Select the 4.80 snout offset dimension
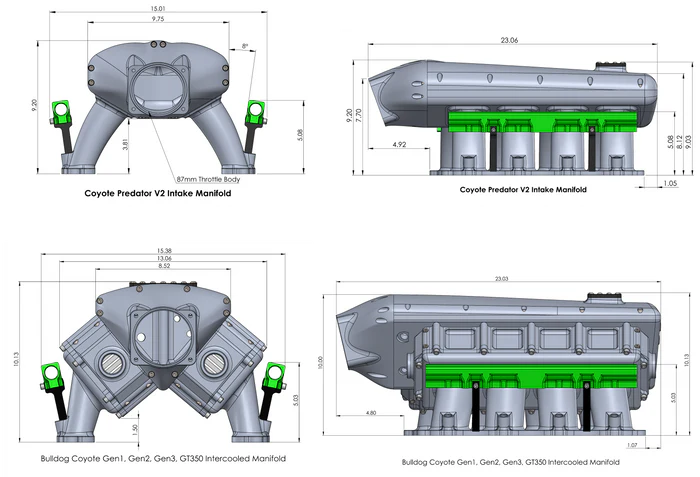 tap(371, 413)
